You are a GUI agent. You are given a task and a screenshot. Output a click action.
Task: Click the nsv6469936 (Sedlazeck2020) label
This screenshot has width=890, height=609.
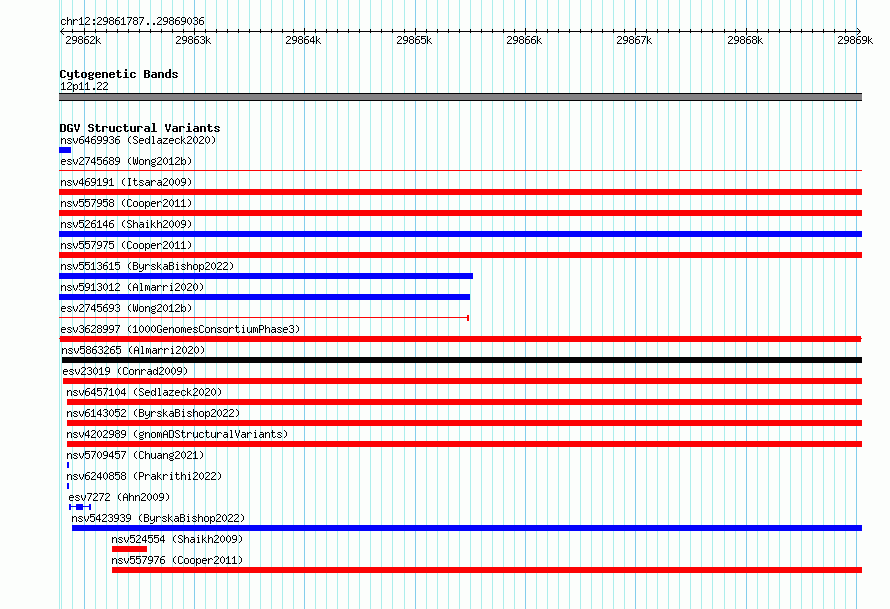138,140
